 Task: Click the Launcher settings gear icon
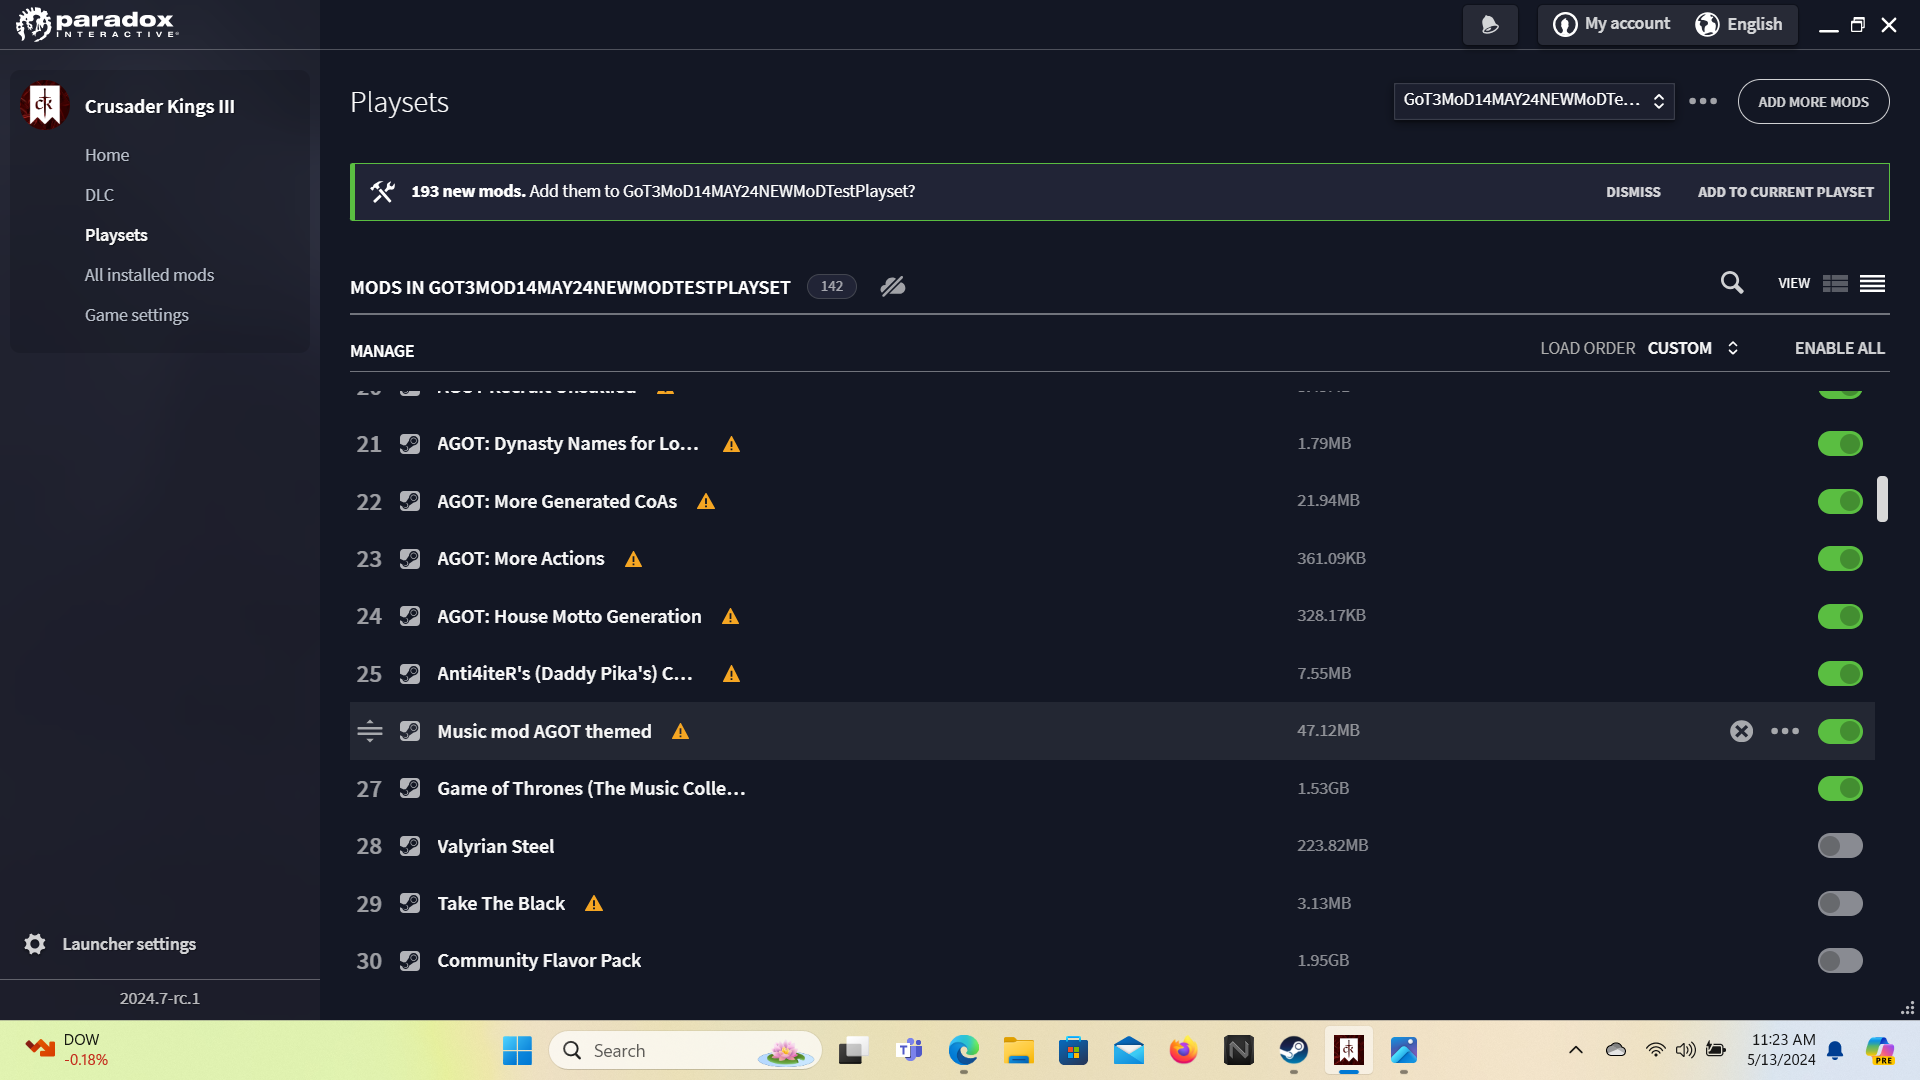35,944
